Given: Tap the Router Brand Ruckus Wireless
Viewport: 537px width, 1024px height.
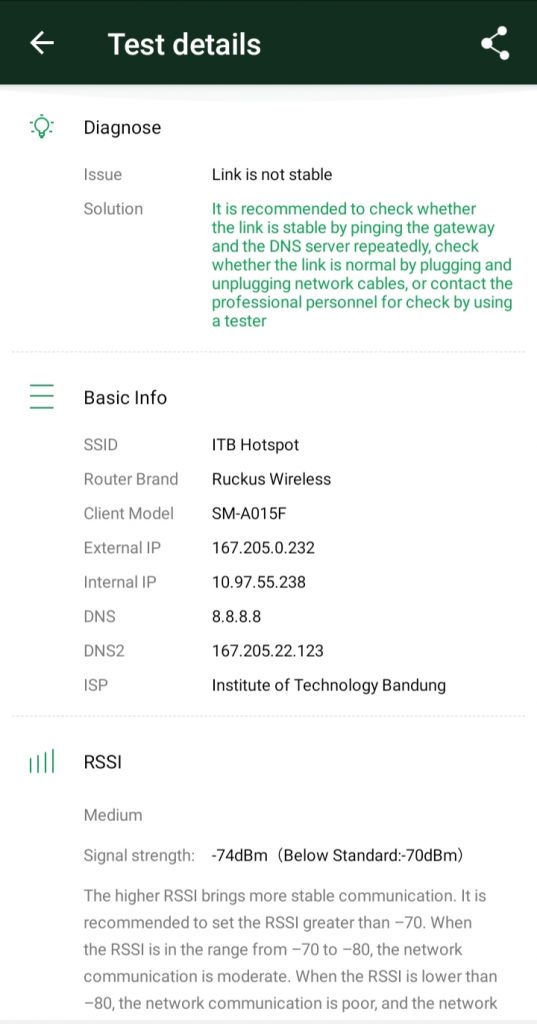Looking at the screenshot, I should (x=271, y=479).
